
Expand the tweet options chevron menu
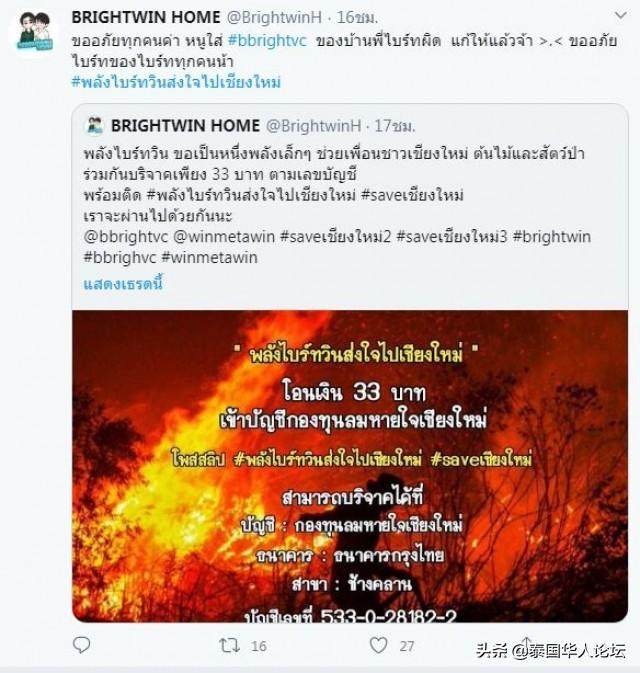pos(620,16)
